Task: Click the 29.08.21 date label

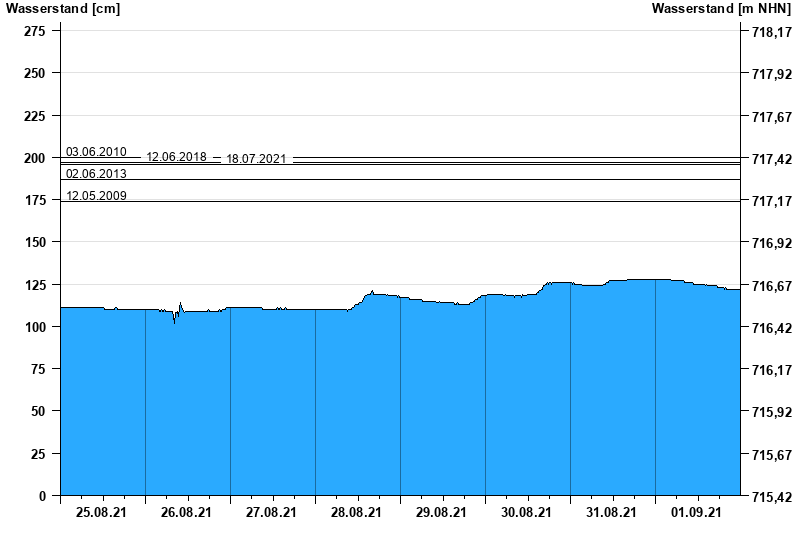Action: point(442,513)
